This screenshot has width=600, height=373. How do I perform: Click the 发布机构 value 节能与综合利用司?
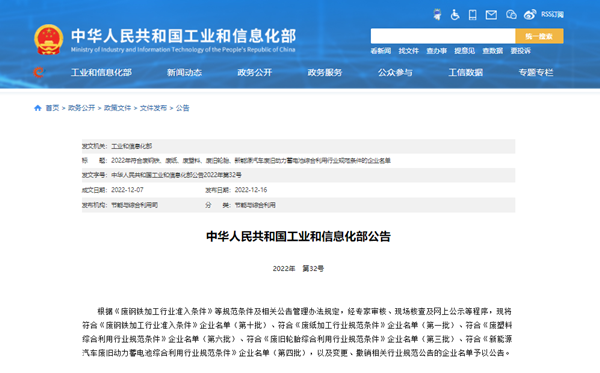click(134, 205)
